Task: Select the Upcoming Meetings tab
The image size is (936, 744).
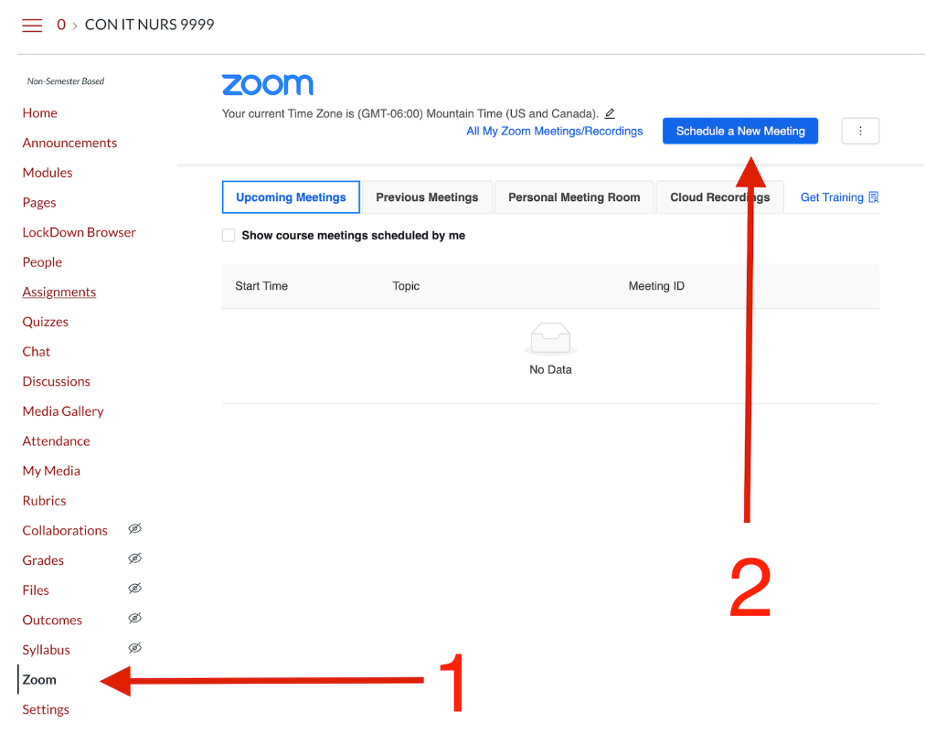Action: [x=291, y=198]
